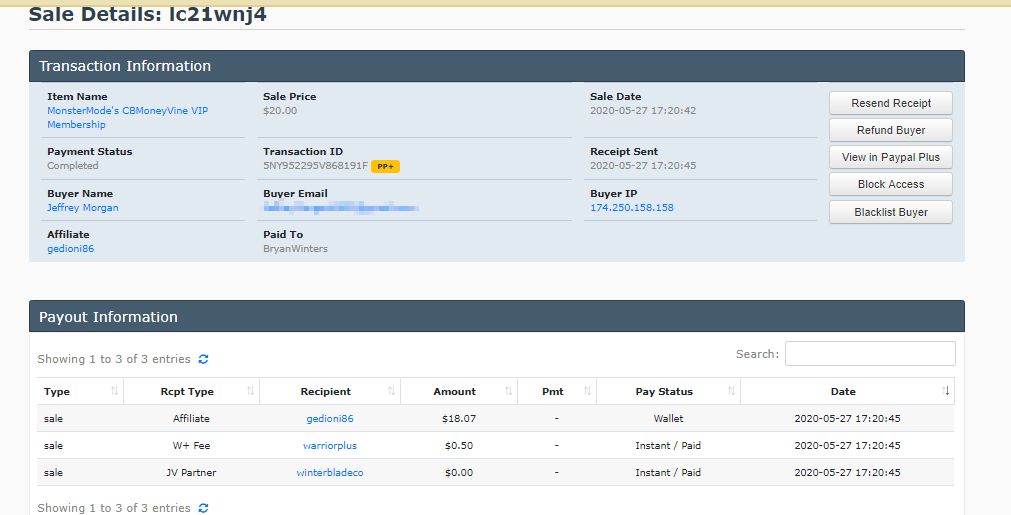This screenshot has width=1011, height=515.
Task: Select the $0.00 amount cell
Action: click(x=458, y=472)
